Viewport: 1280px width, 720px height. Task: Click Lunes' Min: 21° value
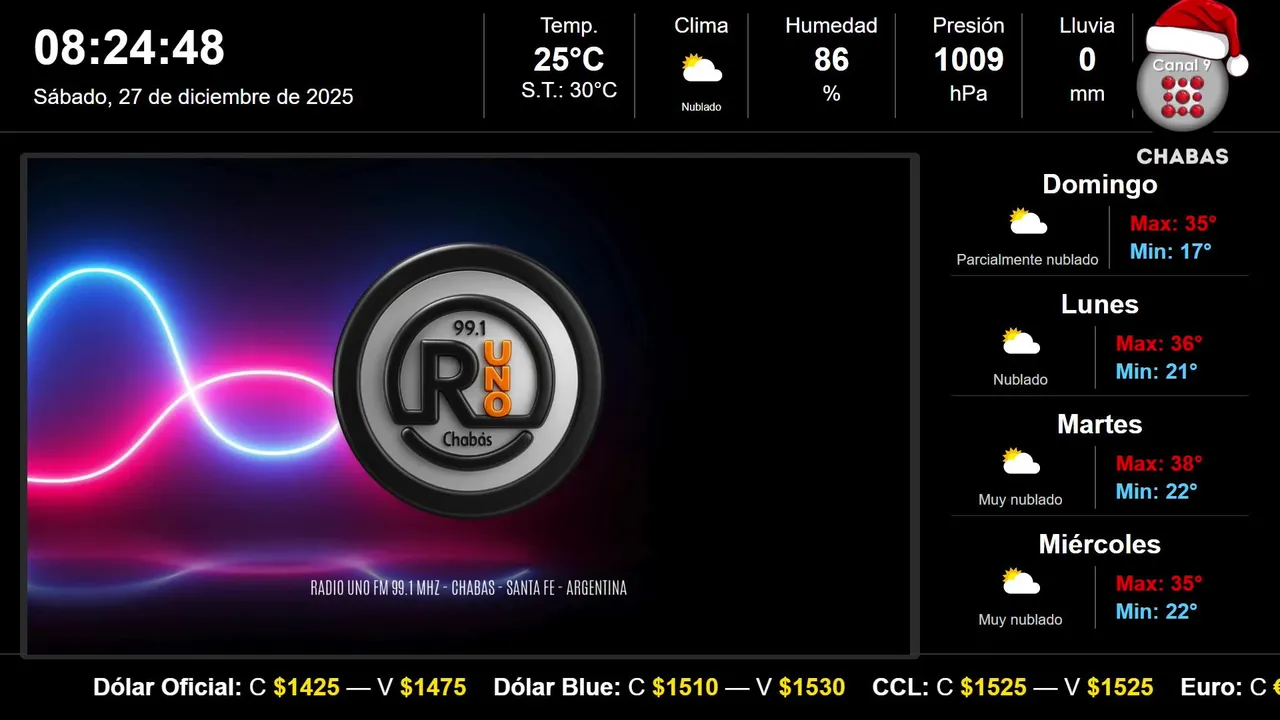tap(1156, 371)
